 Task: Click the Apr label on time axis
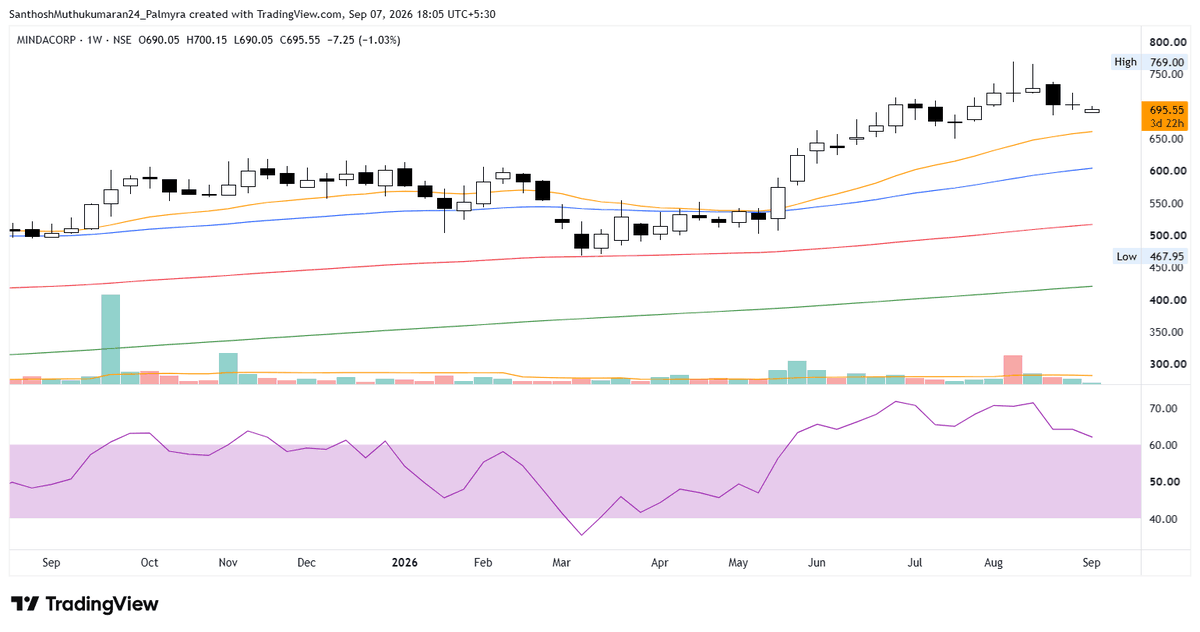(x=659, y=563)
